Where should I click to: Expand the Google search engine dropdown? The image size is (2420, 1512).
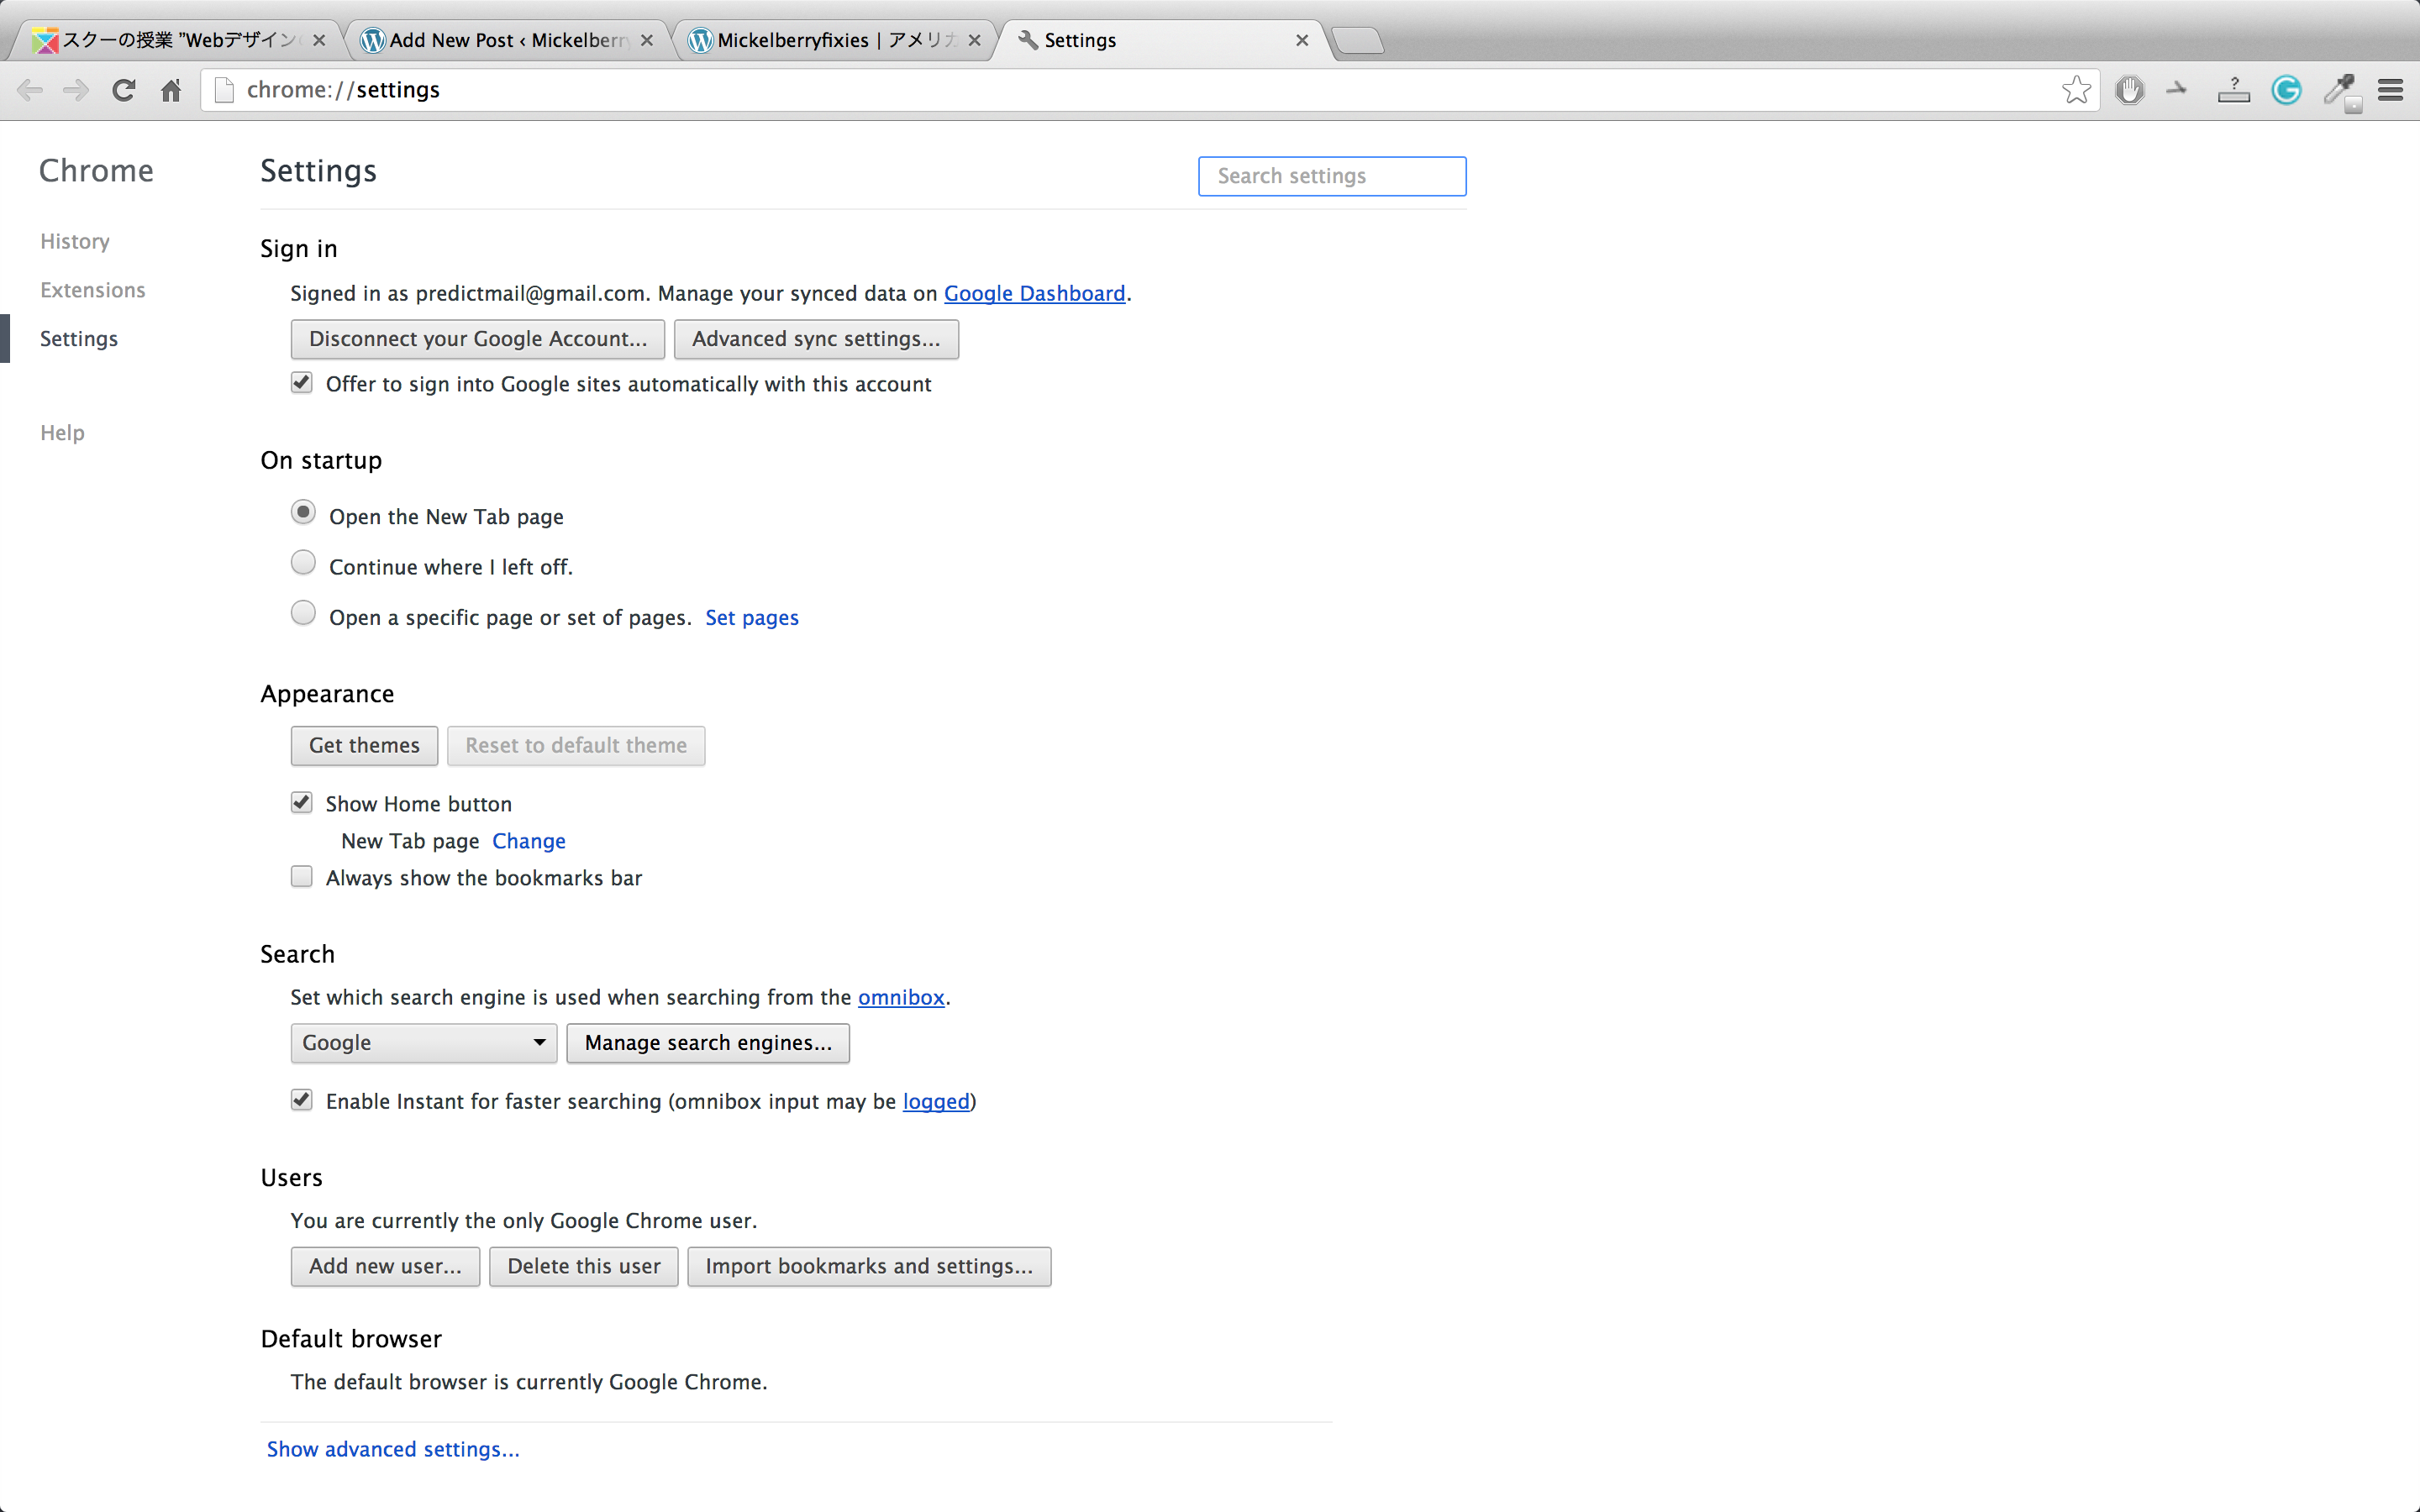[x=424, y=1043]
